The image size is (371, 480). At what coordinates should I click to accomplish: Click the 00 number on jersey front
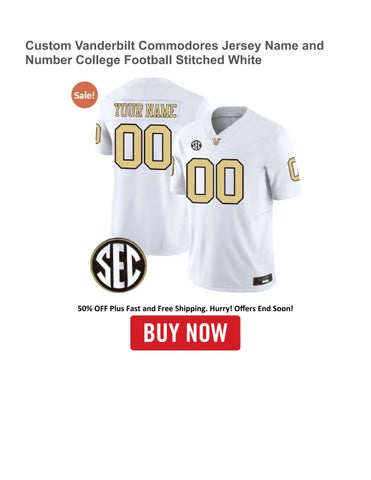tap(215, 181)
